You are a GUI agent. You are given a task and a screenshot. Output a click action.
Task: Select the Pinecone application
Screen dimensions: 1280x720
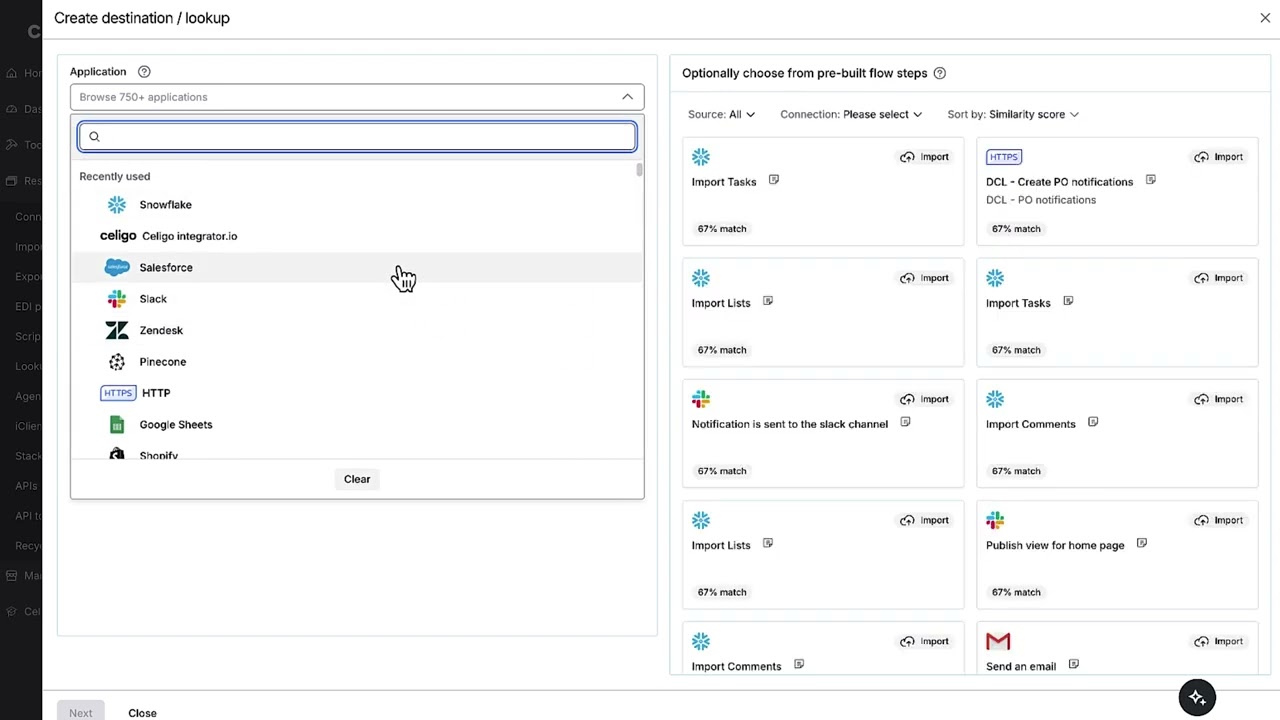pyautogui.click(x=357, y=361)
